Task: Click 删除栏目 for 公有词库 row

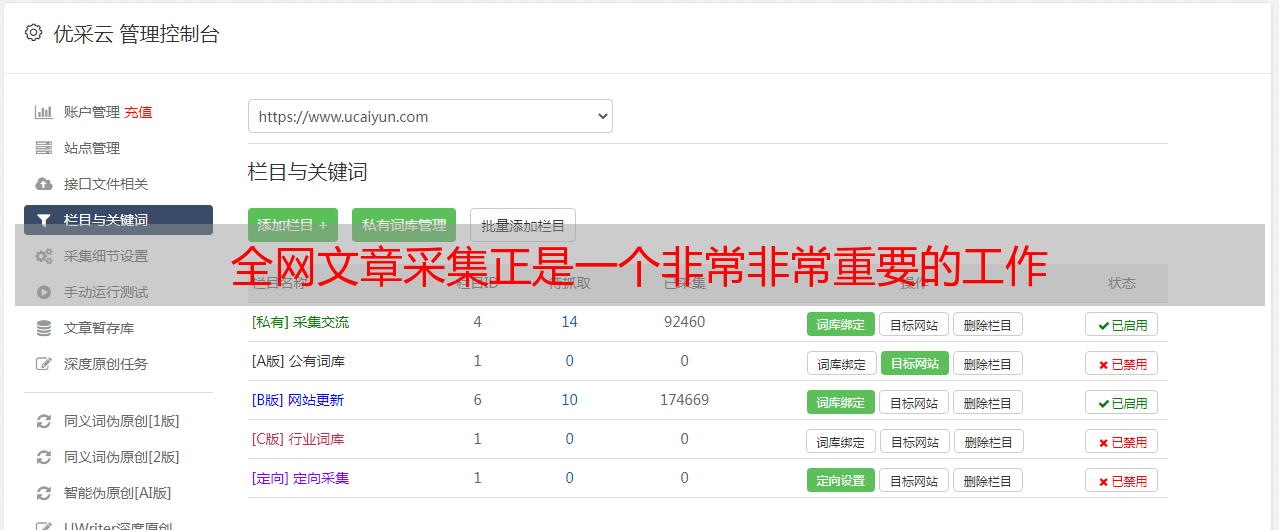Action: tap(988, 363)
